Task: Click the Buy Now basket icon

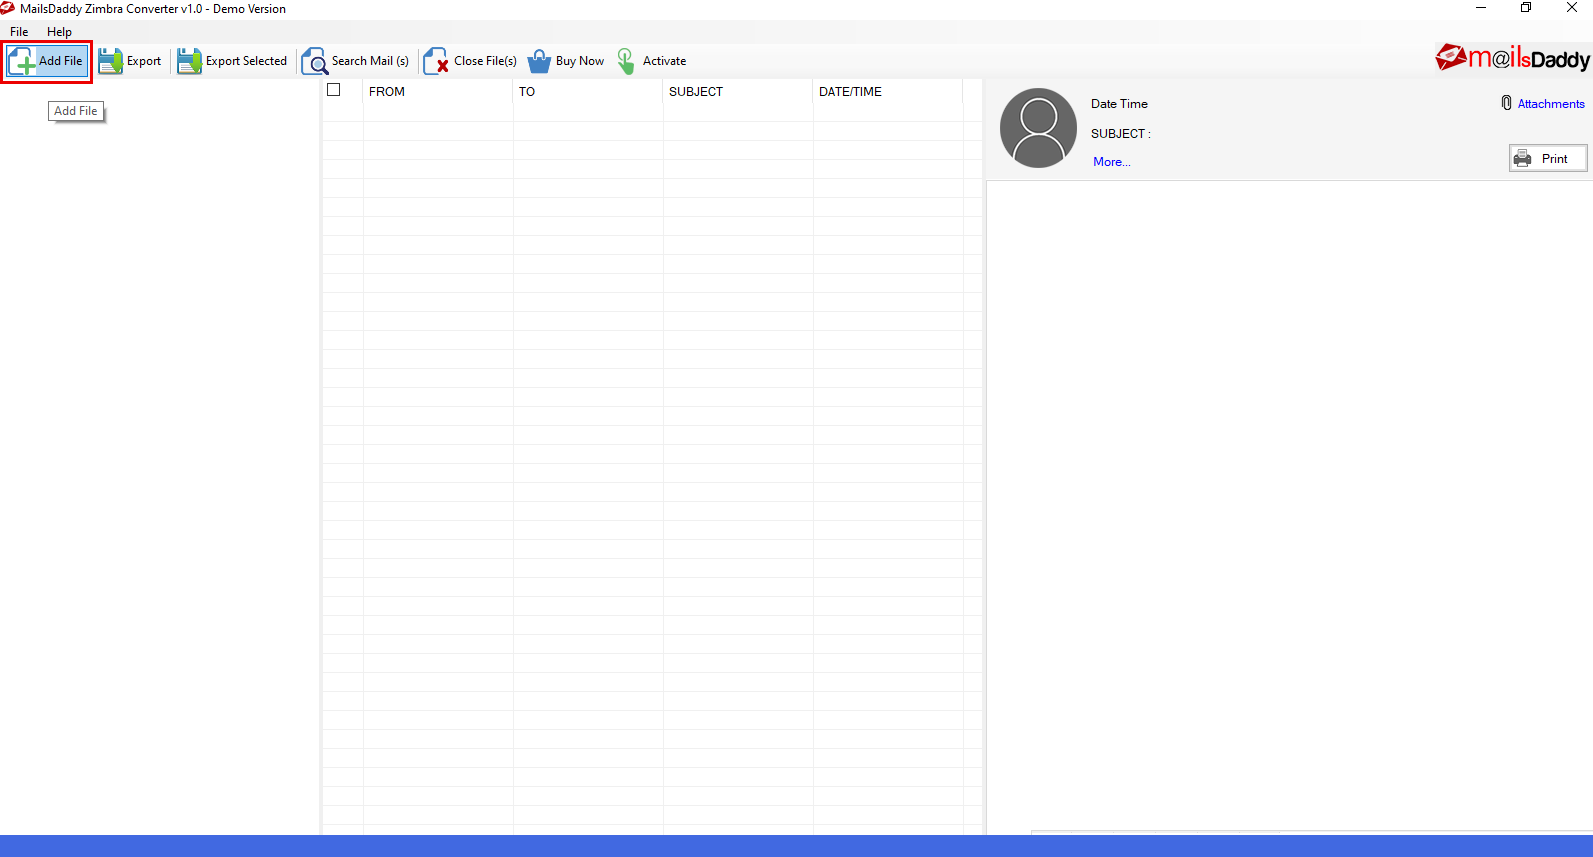Action: click(539, 61)
